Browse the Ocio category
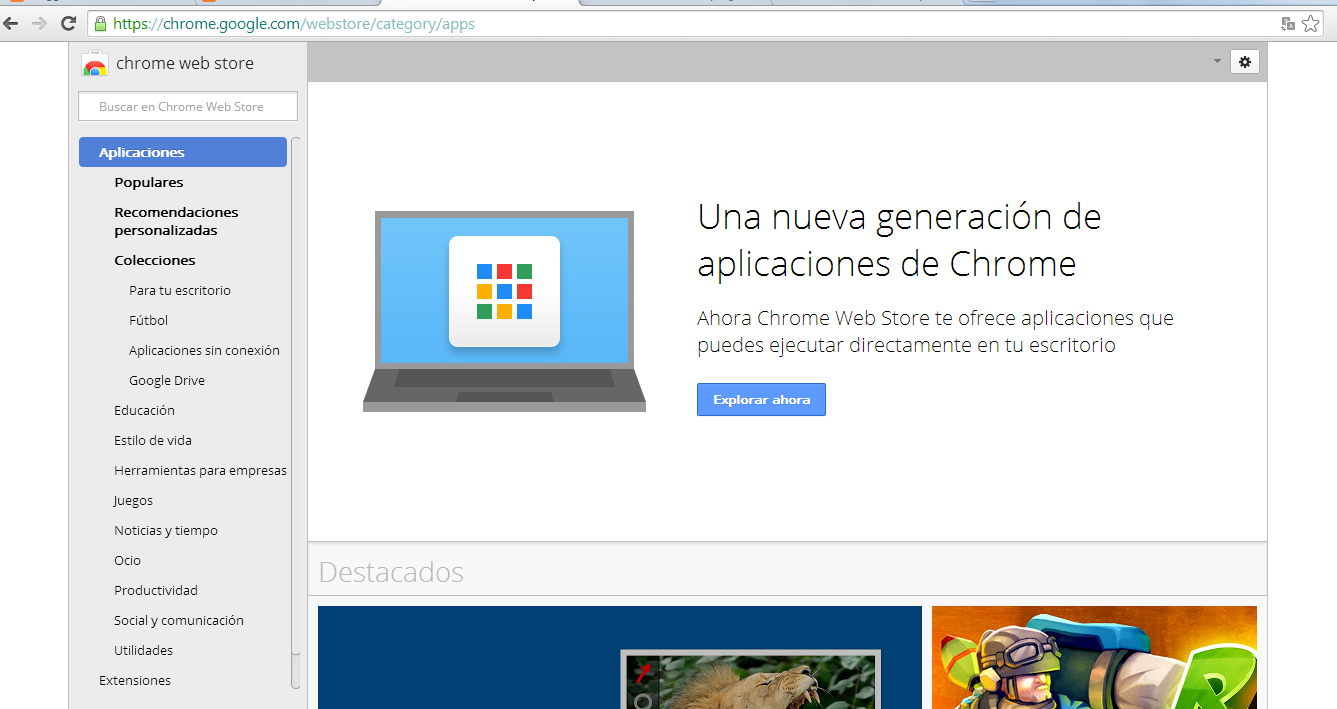Screen dimensions: 1337x709 (127, 560)
